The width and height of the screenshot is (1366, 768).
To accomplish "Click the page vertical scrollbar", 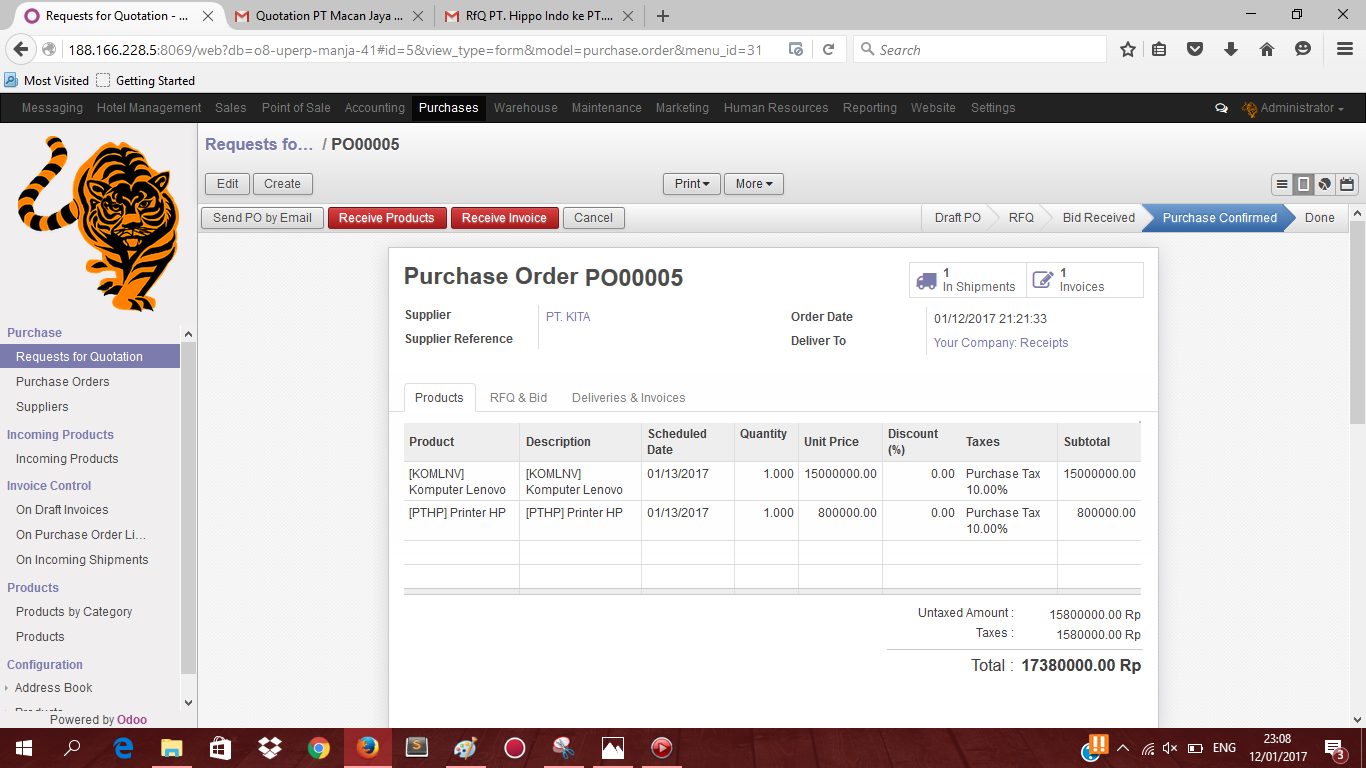I will tap(1357, 322).
